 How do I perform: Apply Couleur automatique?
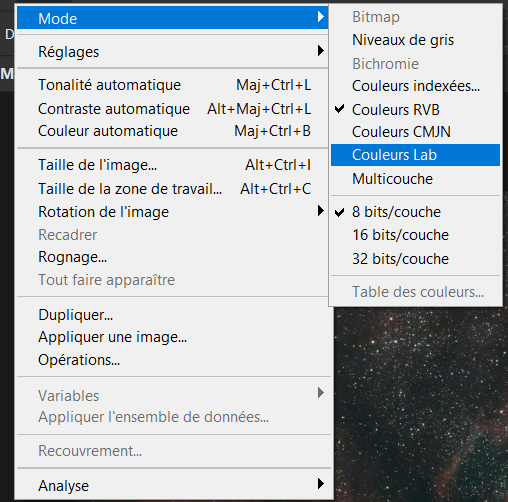click(172, 131)
